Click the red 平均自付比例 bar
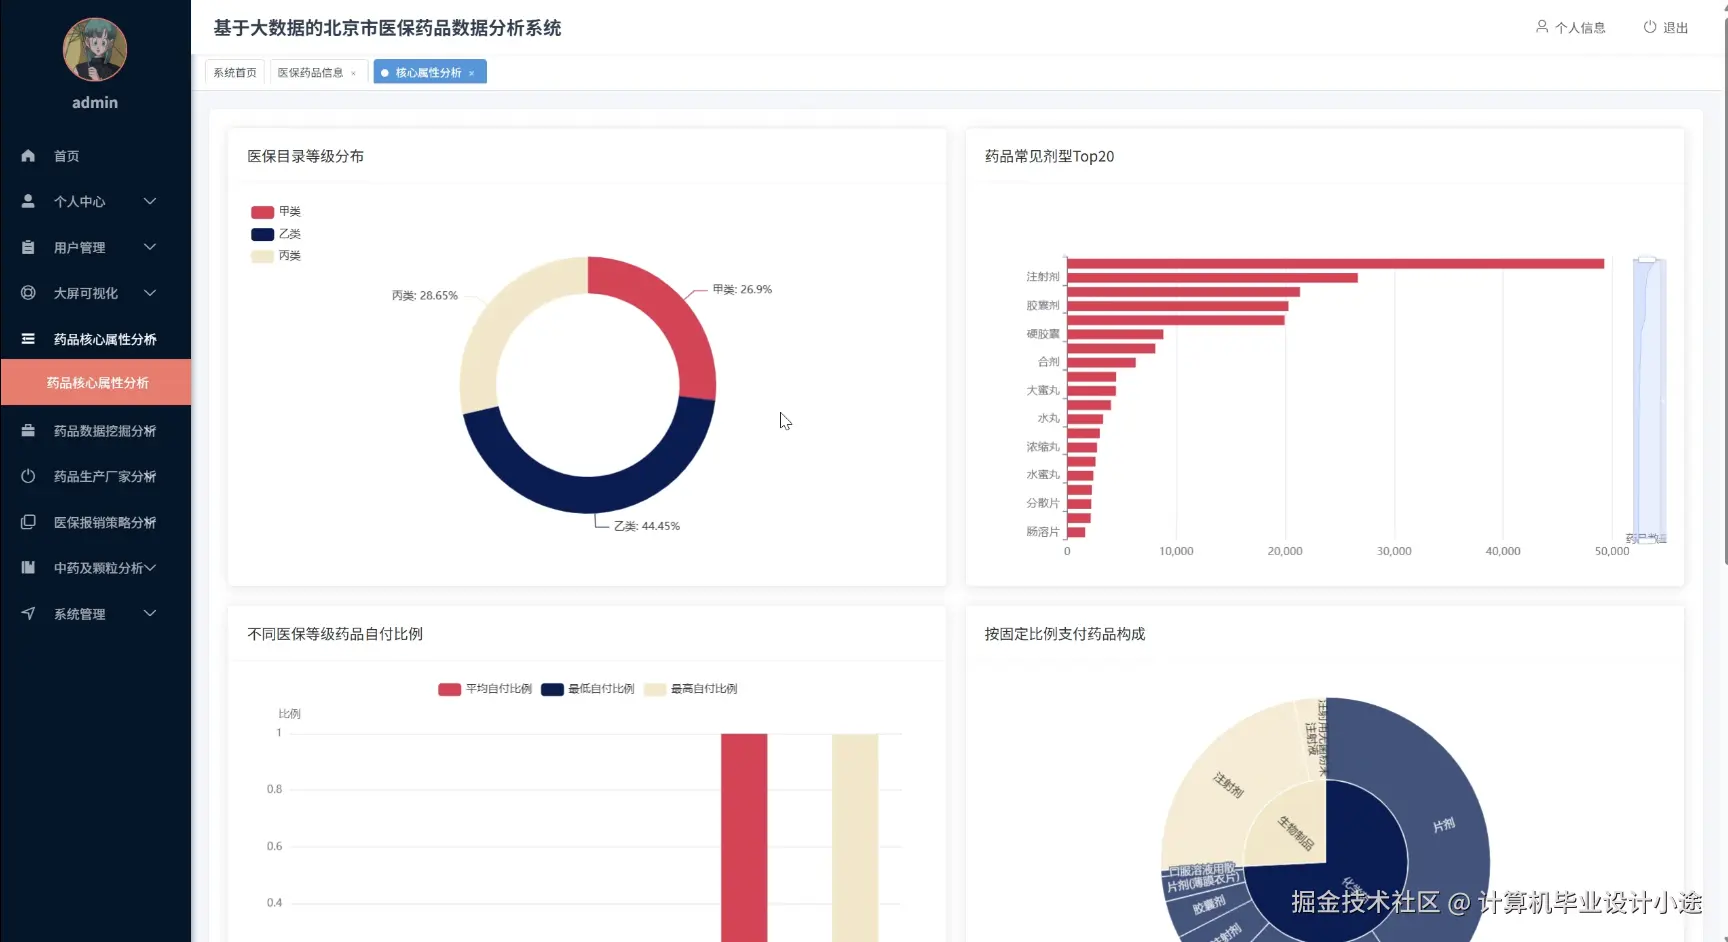The height and width of the screenshot is (942, 1728). [x=744, y=837]
